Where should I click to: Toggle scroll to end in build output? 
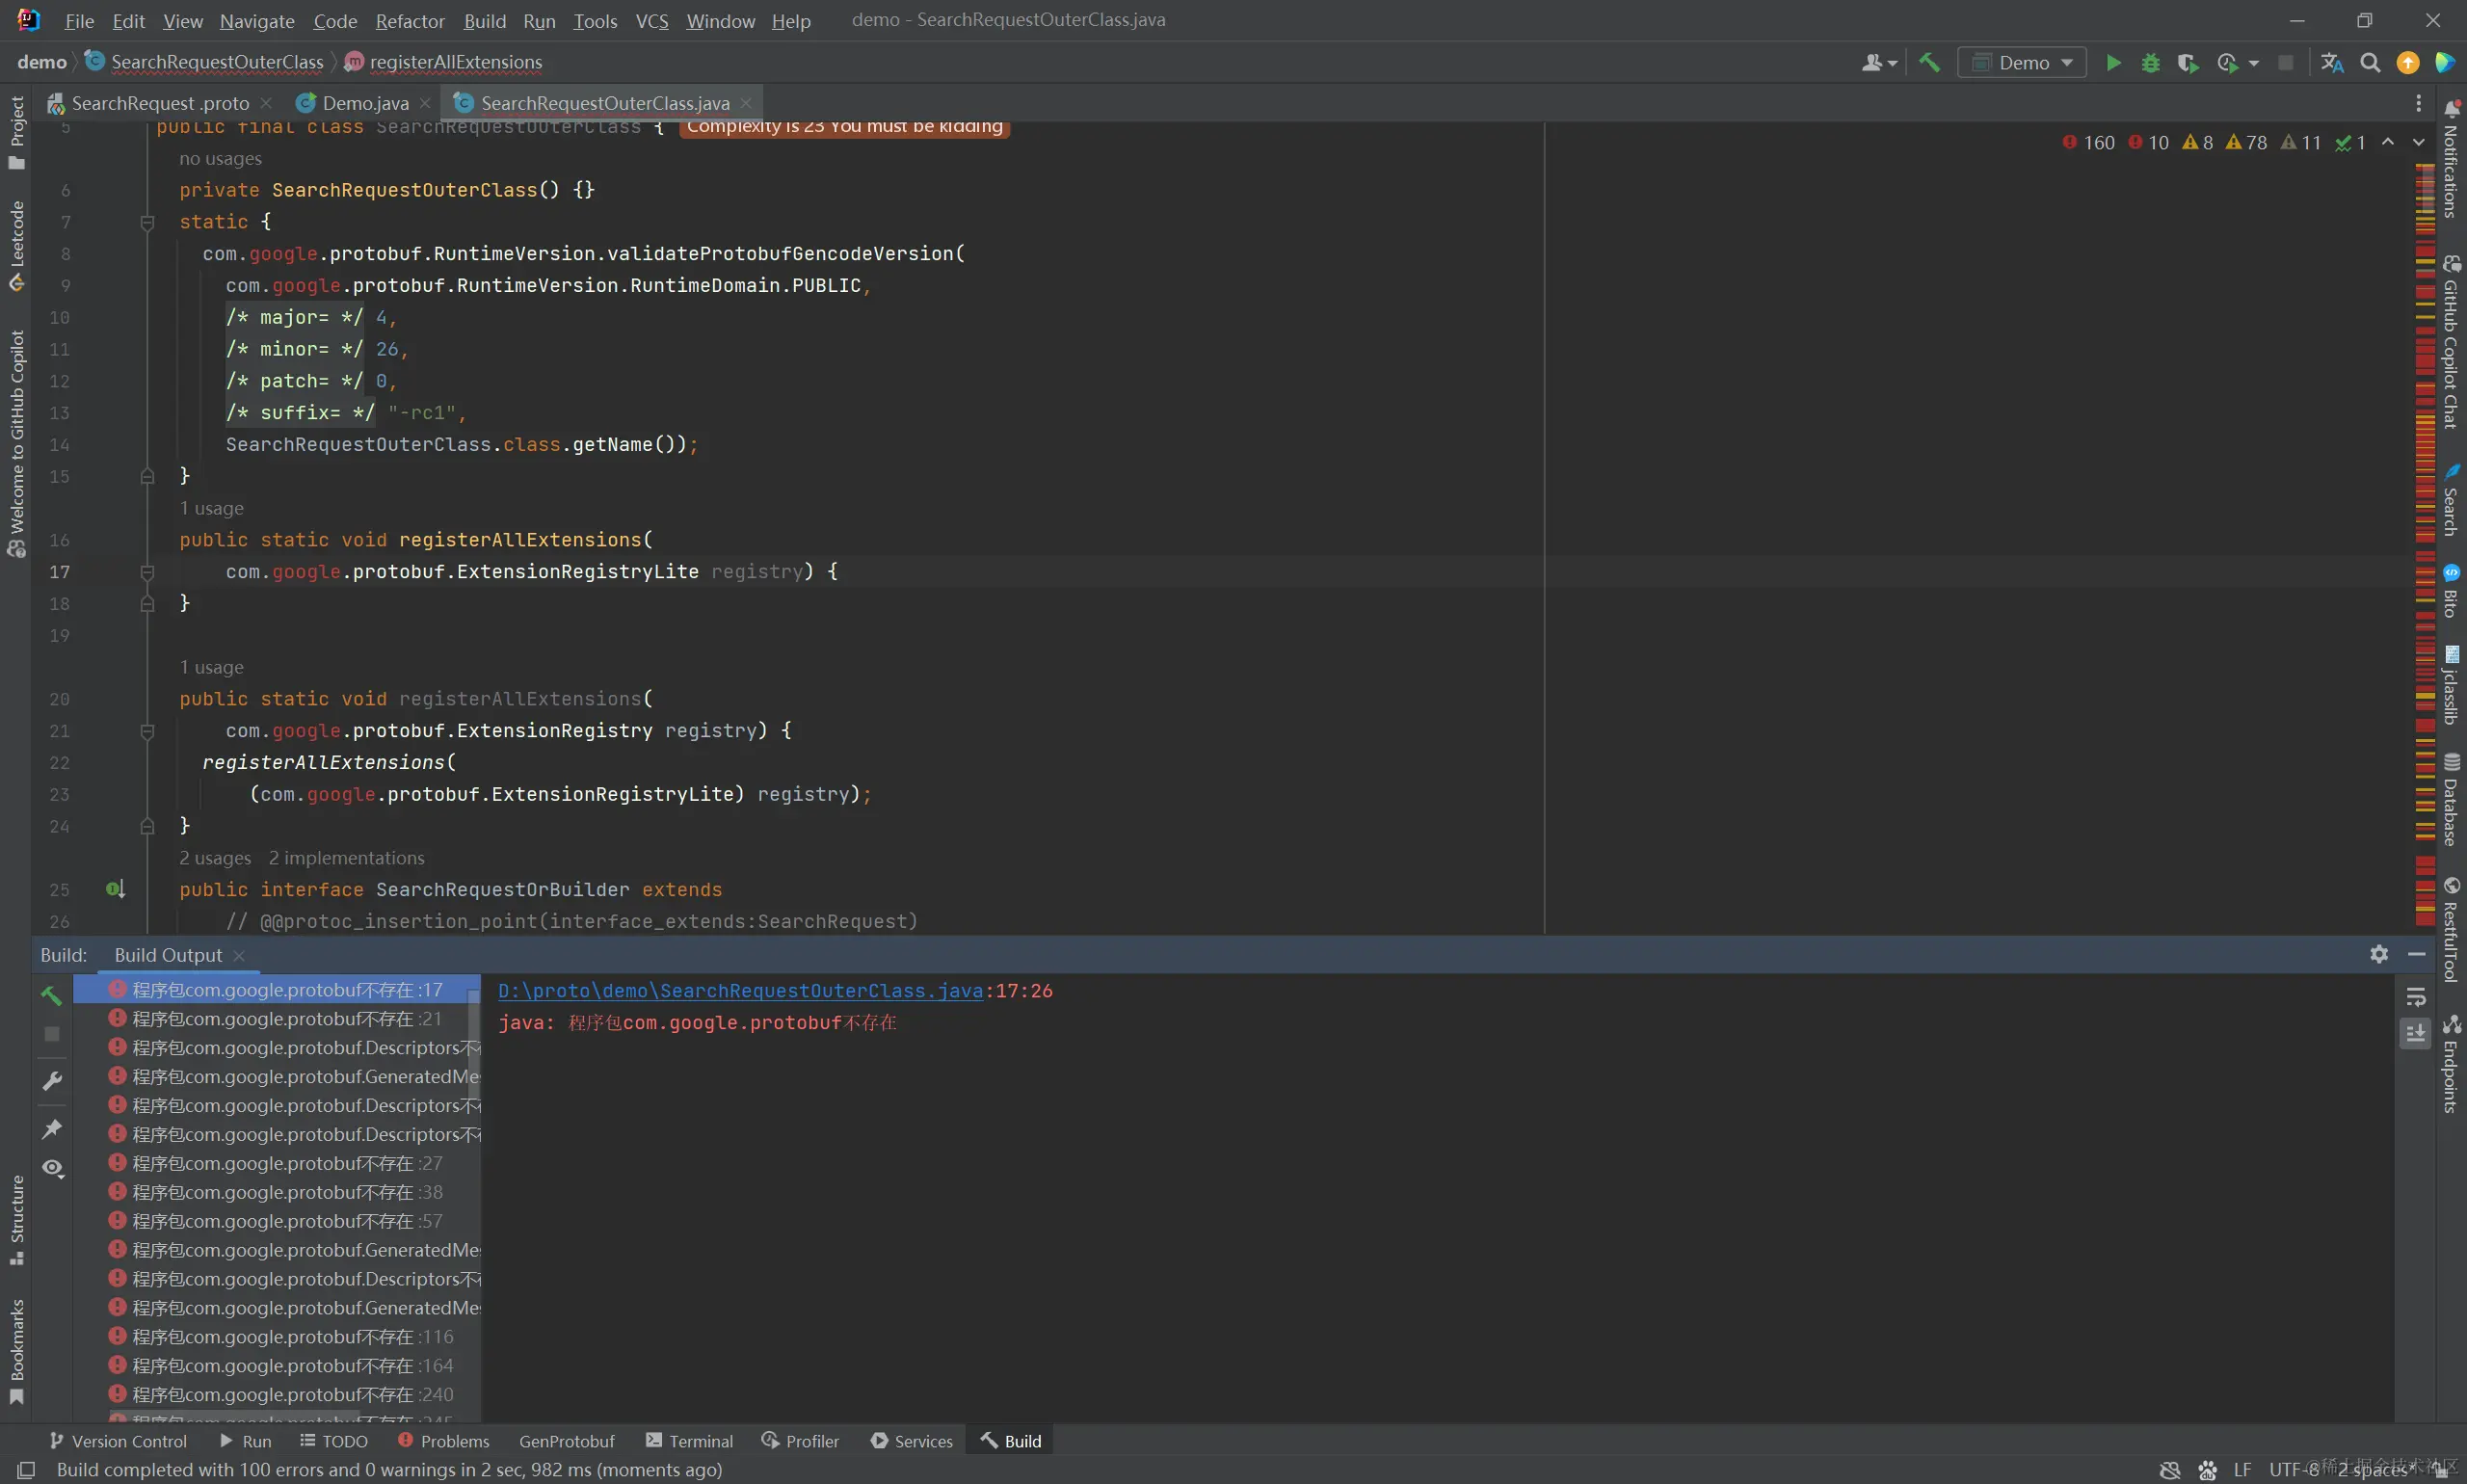(x=2415, y=1034)
